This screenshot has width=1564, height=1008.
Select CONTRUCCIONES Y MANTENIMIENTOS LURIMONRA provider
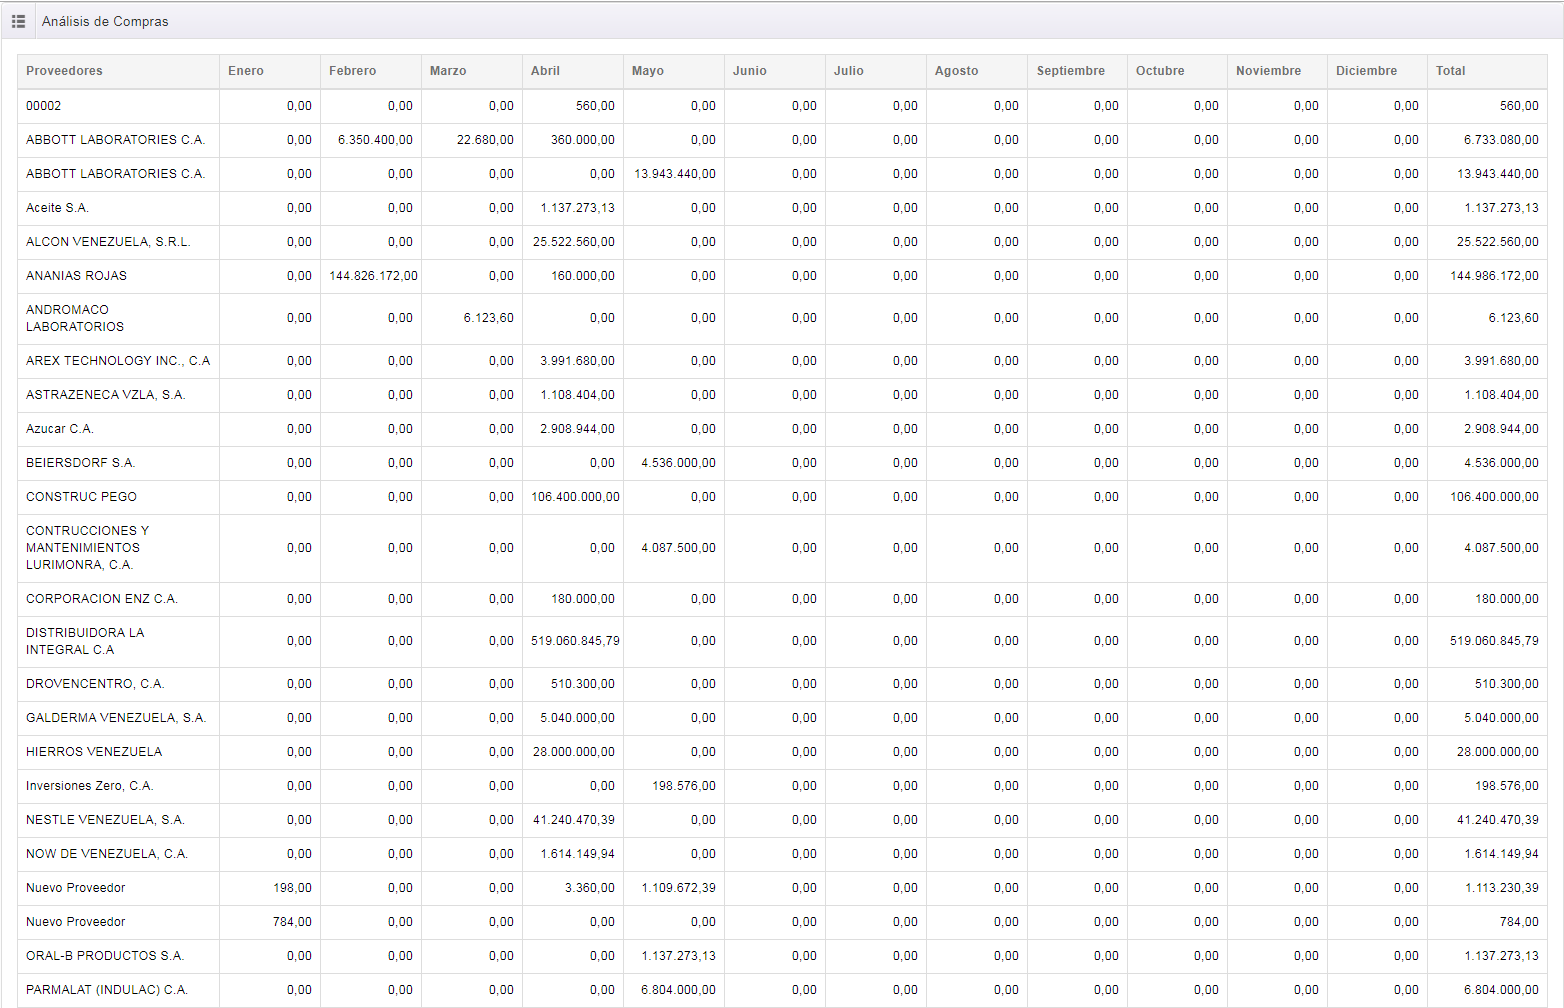pos(87,548)
